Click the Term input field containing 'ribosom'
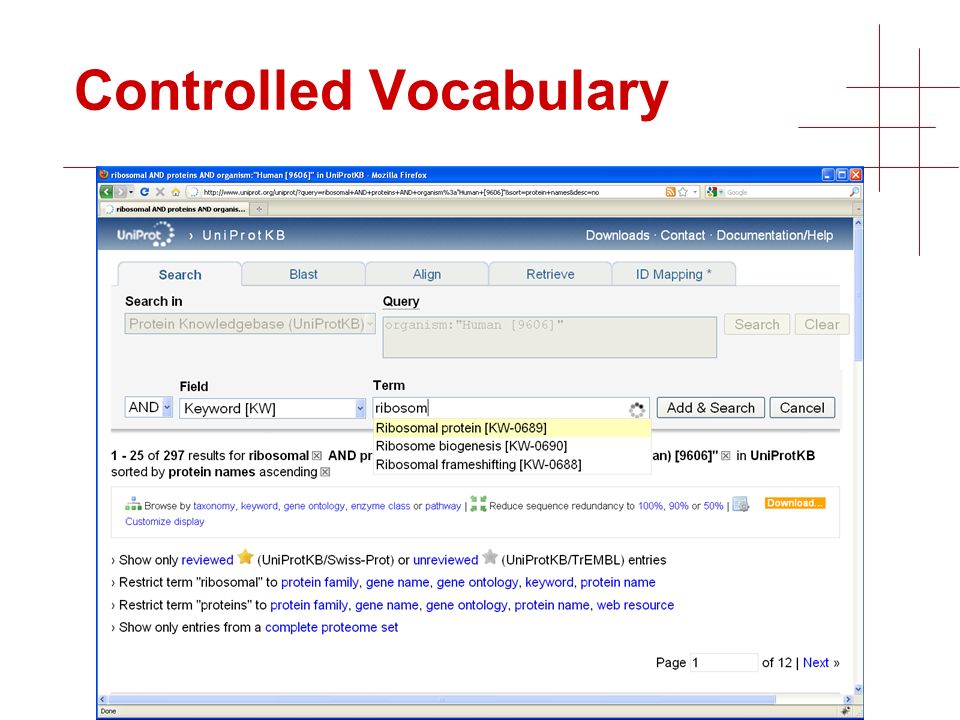Image resolution: width=960 pixels, height=720 pixels. click(x=511, y=408)
